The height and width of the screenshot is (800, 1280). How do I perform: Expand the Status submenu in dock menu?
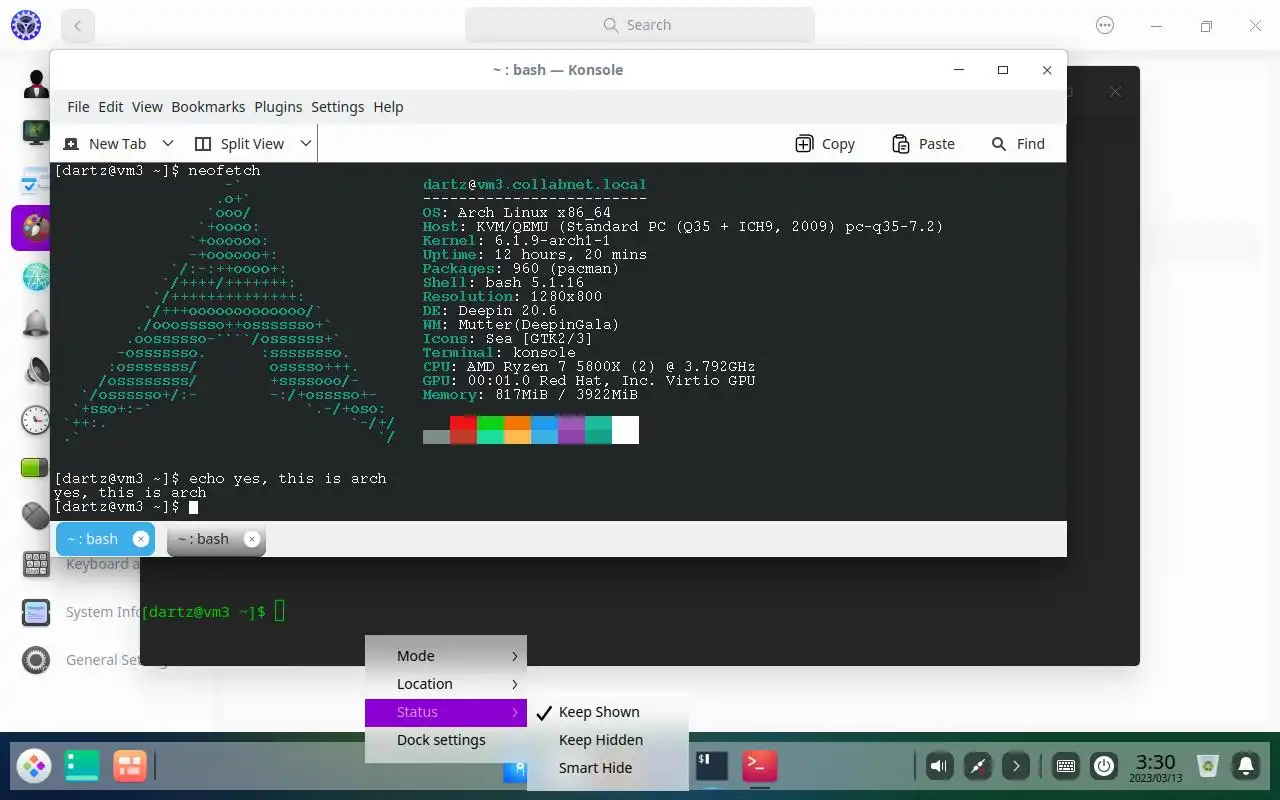tap(446, 712)
